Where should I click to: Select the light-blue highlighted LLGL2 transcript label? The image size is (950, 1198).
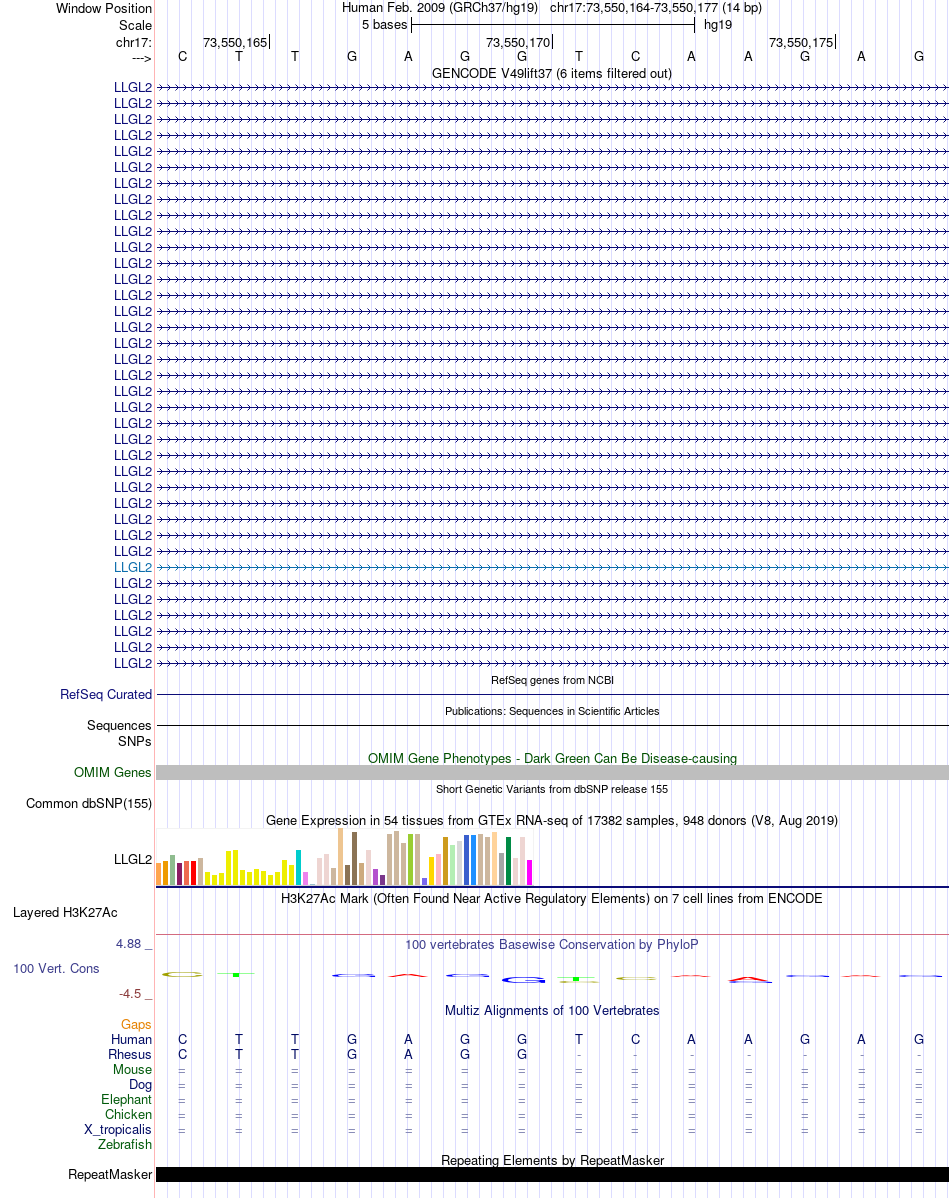[x=133, y=567]
